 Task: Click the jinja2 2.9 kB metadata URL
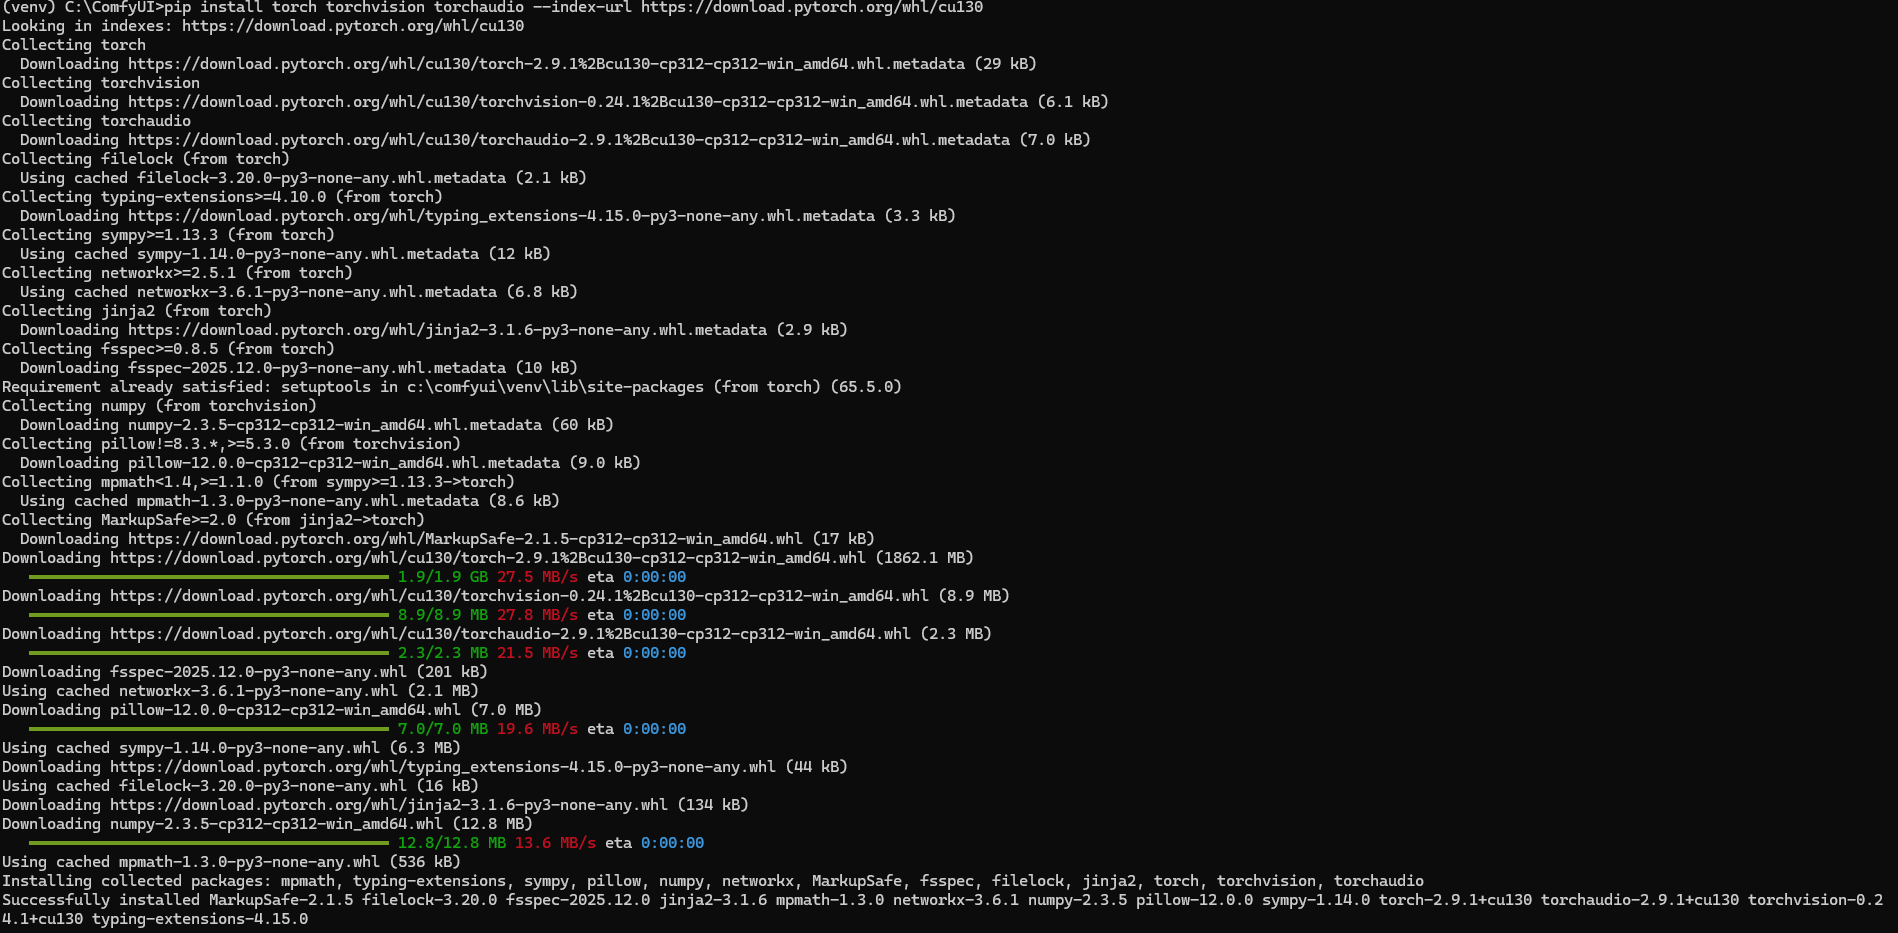[447, 330]
